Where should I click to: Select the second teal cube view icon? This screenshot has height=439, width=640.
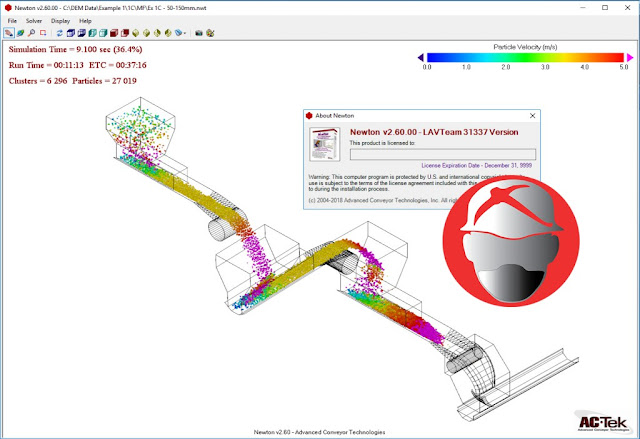(x=103, y=33)
